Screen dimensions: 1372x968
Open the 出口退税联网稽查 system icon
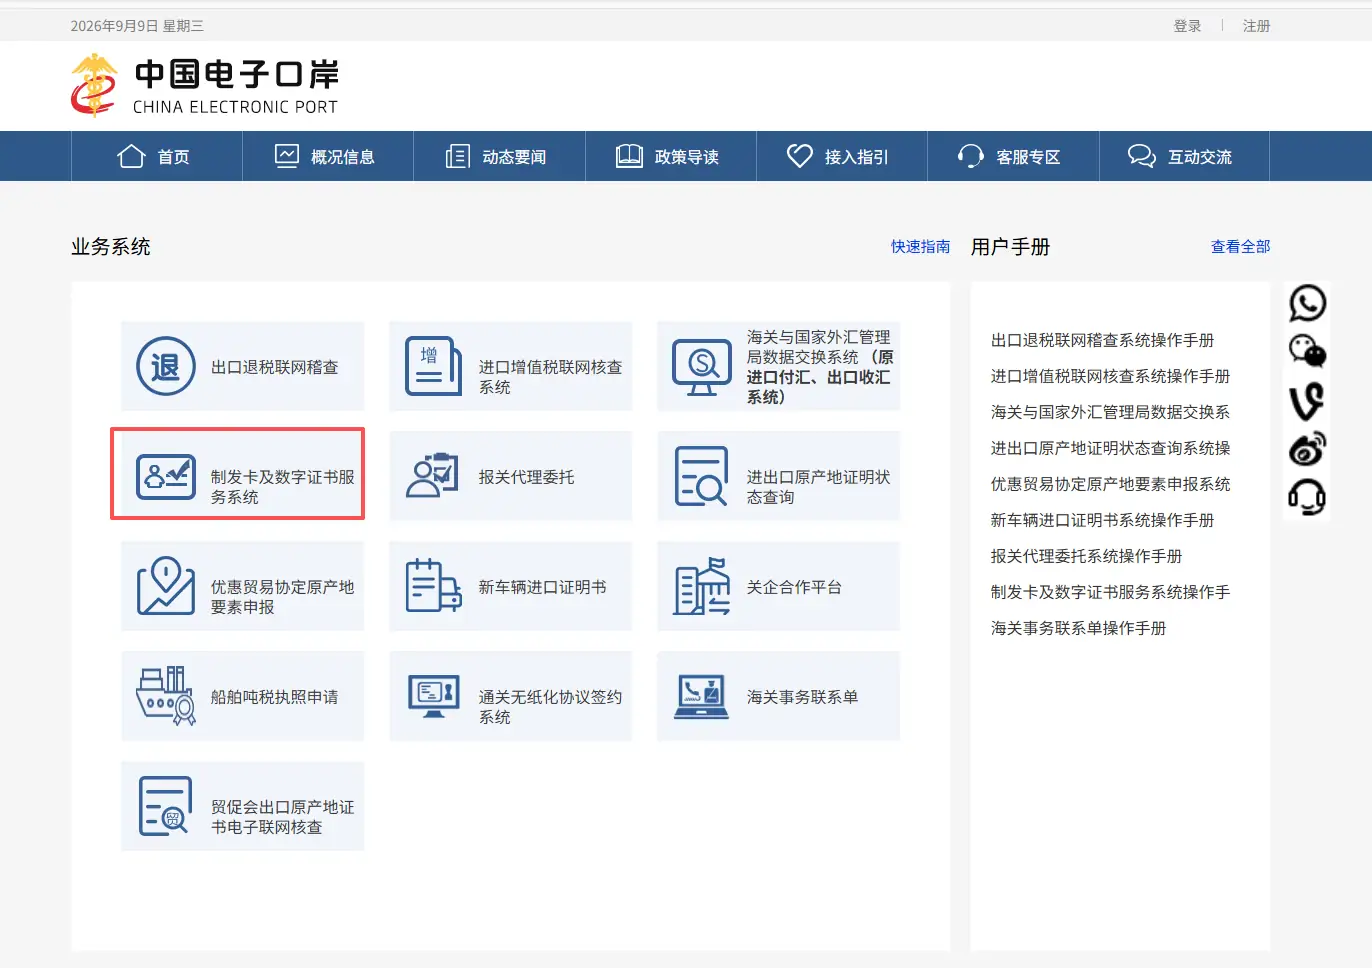[x=166, y=366]
